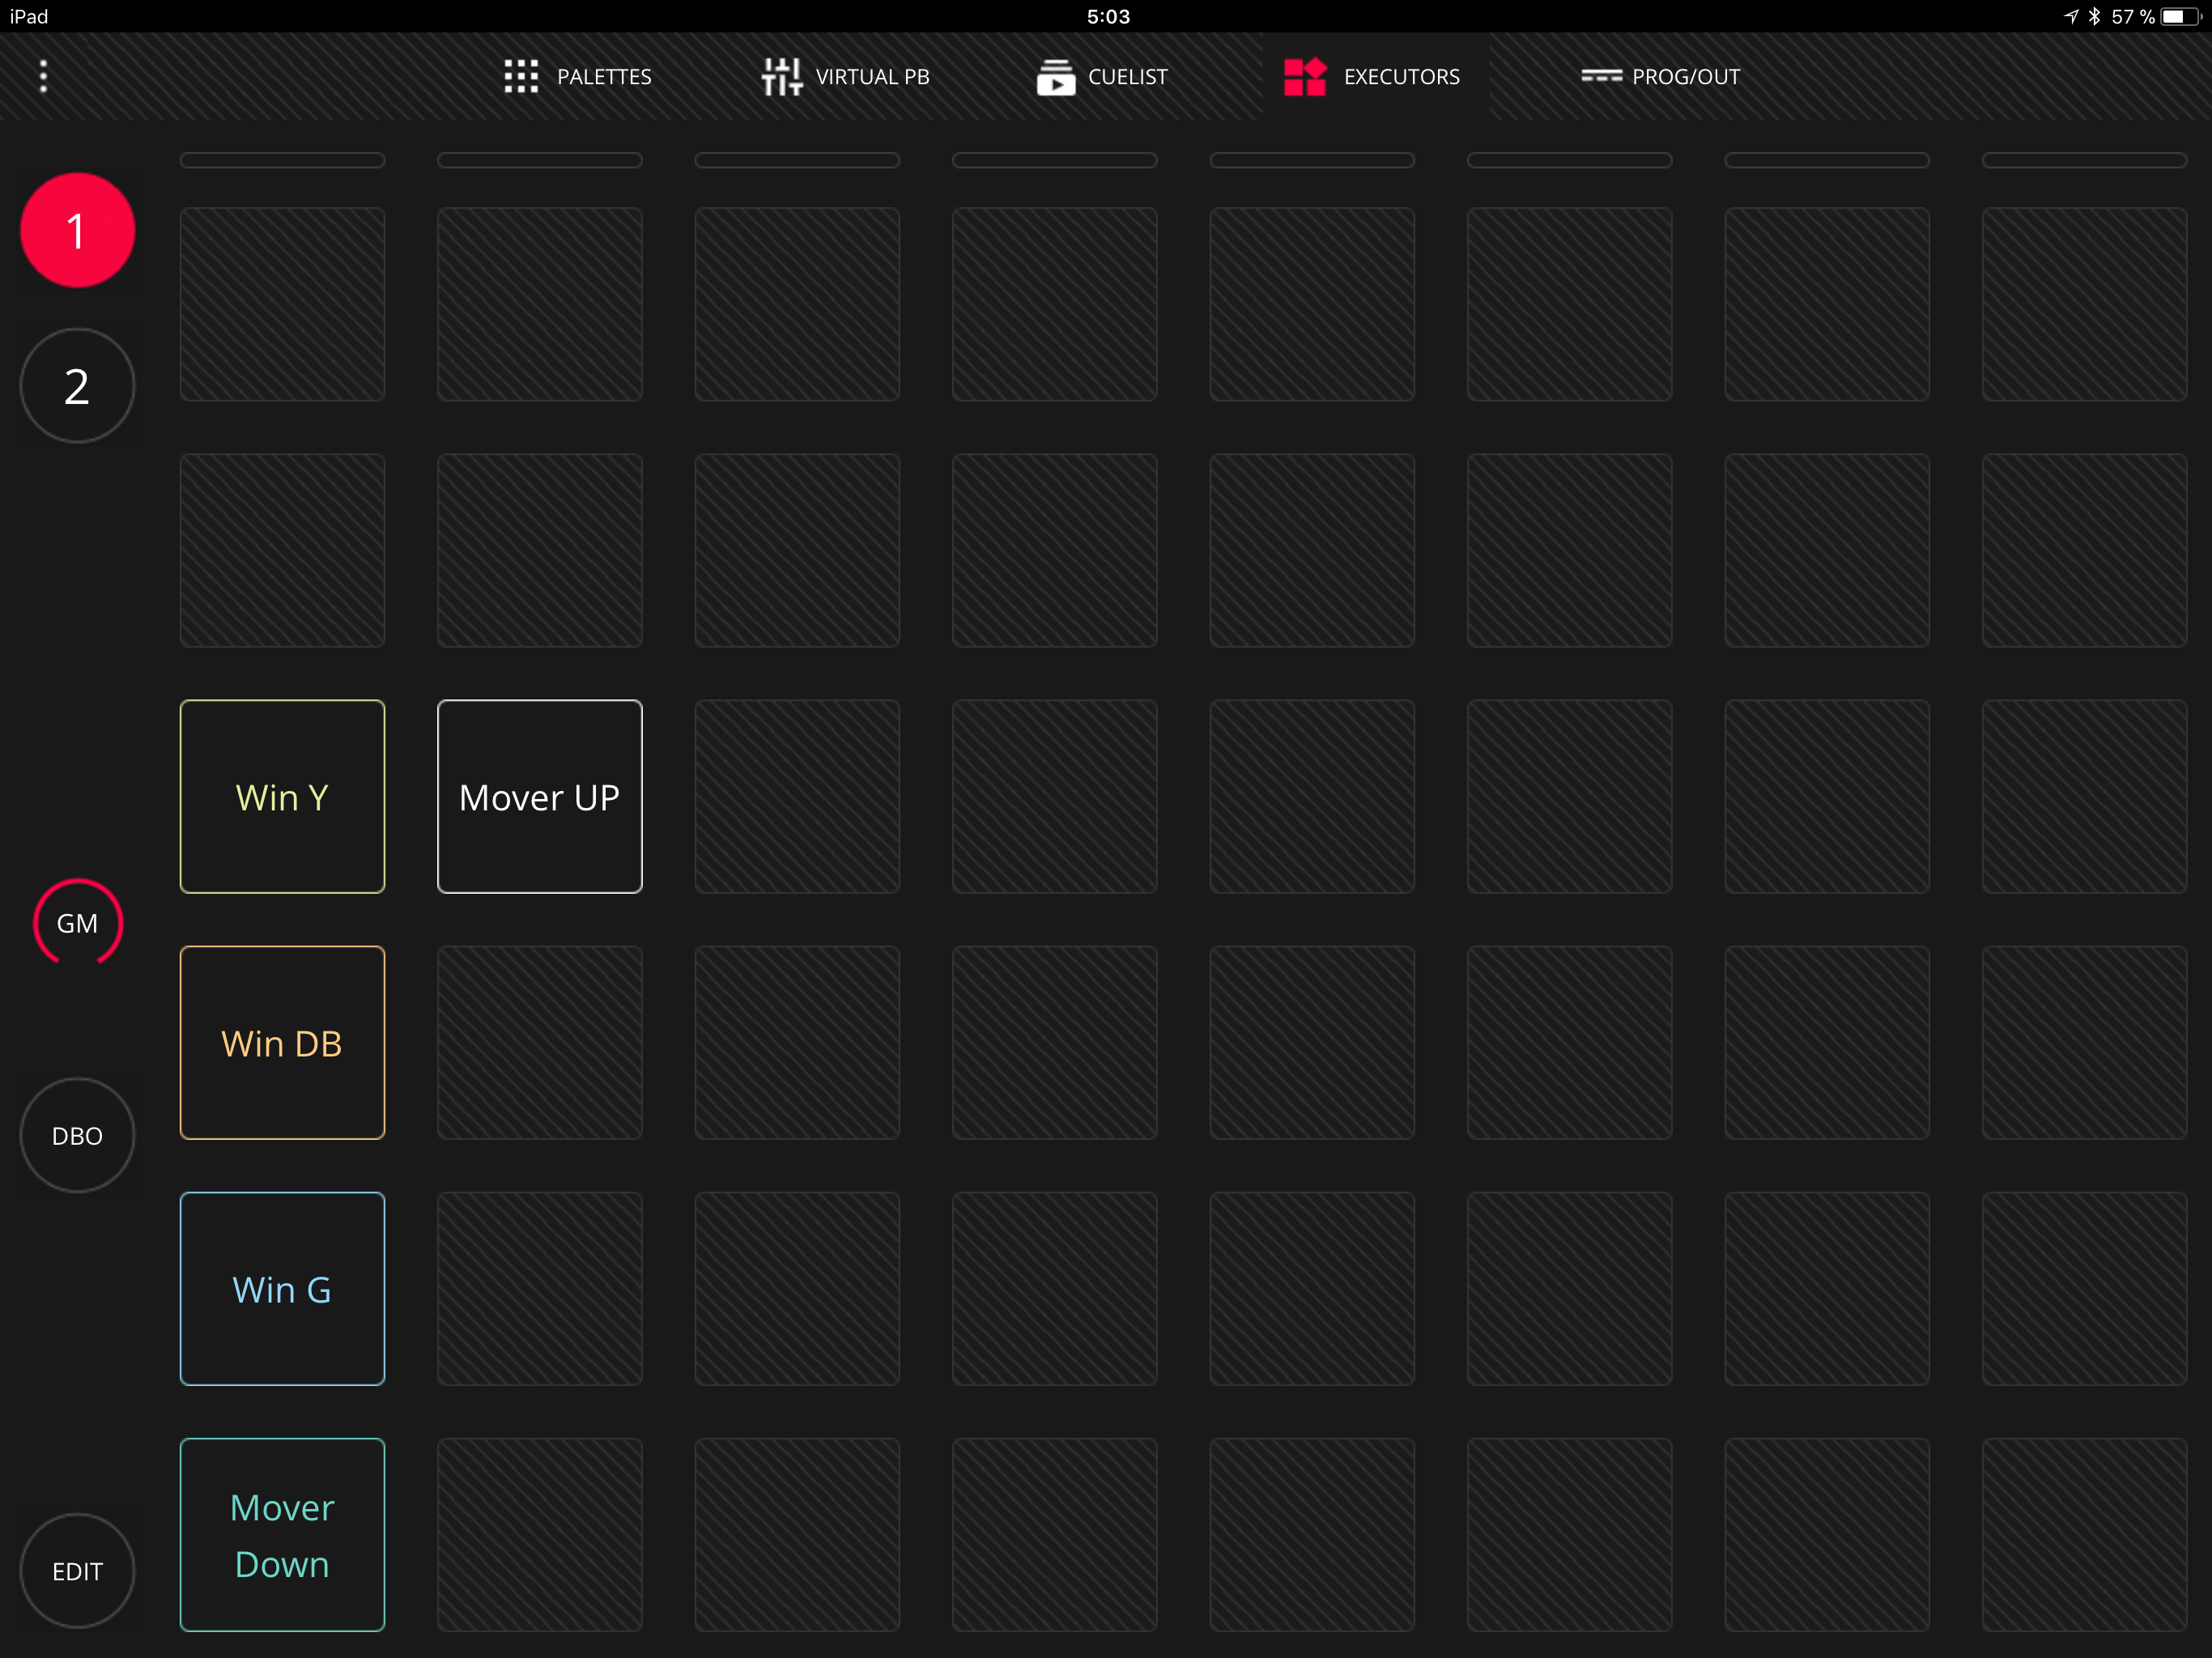The height and width of the screenshot is (1658, 2212).
Task: Fire the Win DB executor
Action: [x=282, y=1042]
